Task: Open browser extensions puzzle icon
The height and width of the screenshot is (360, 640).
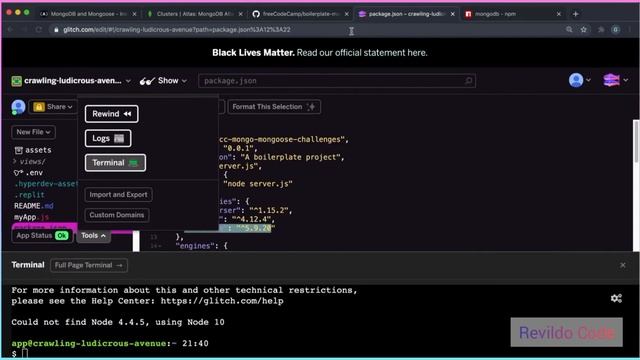Action: [601, 30]
